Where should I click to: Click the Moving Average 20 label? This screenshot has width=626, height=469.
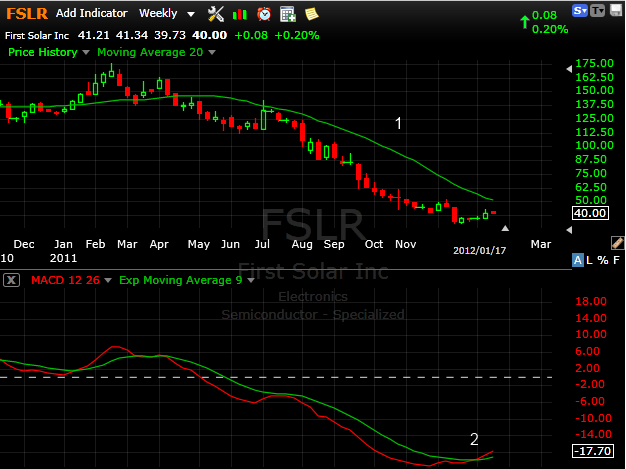tap(150, 52)
